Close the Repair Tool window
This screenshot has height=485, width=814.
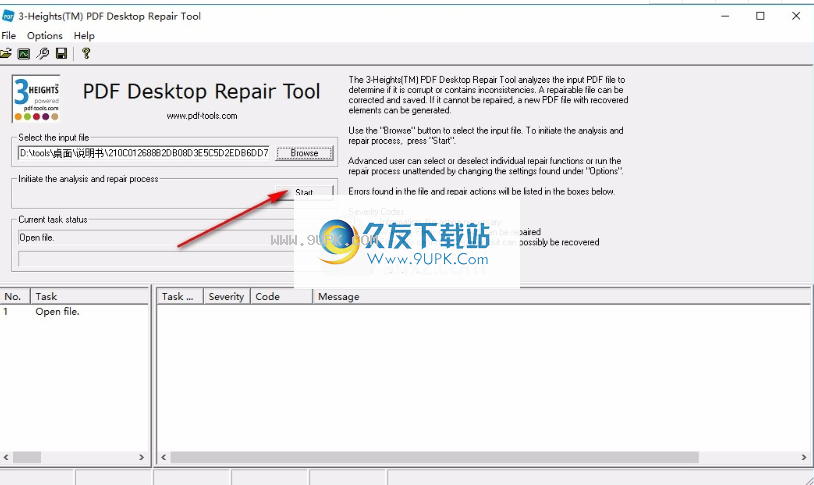pos(796,16)
